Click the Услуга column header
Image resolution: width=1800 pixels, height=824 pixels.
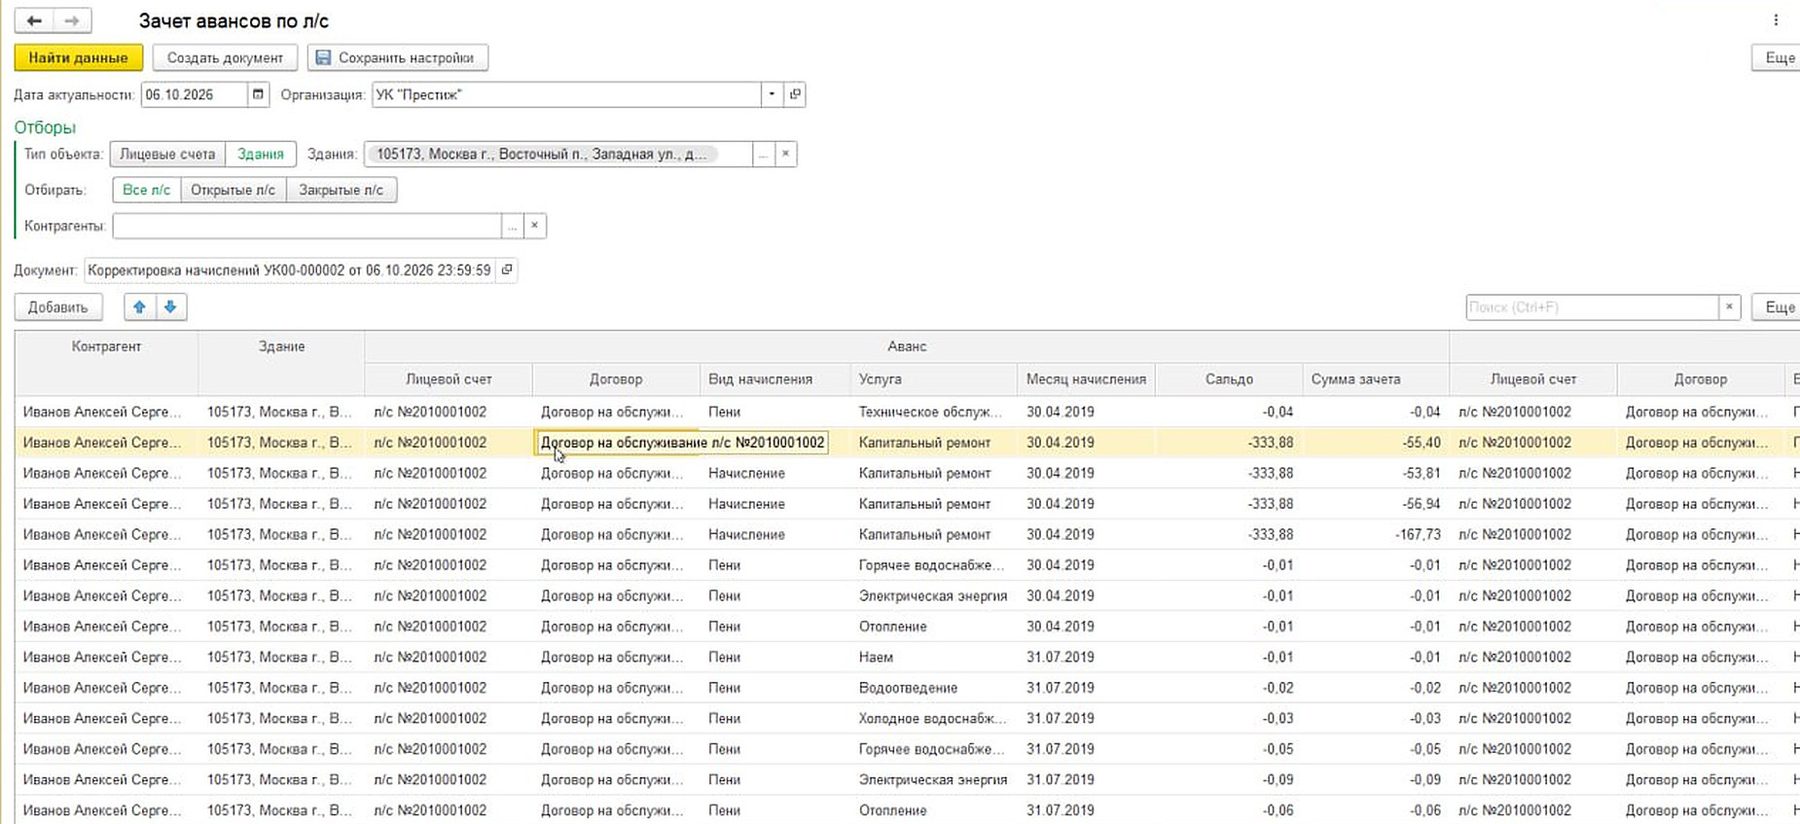tap(933, 380)
